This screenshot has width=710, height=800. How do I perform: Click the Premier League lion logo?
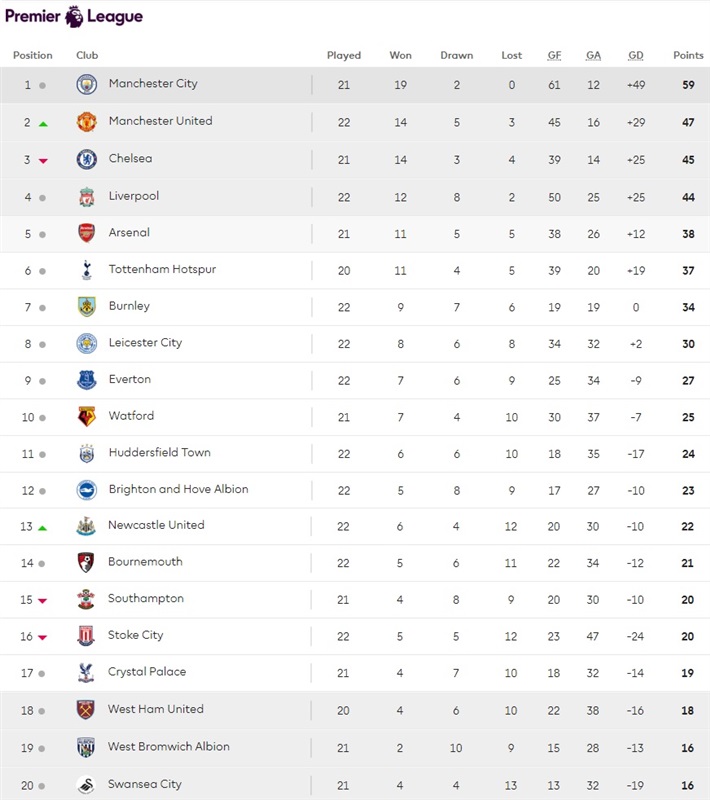(74, 16)
